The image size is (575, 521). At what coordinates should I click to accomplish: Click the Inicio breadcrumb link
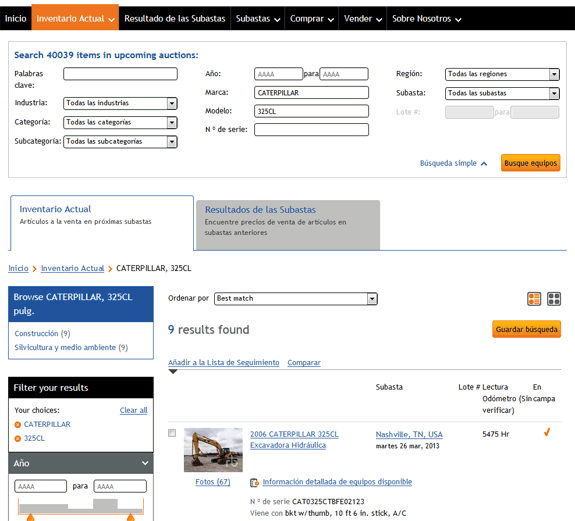18,268
